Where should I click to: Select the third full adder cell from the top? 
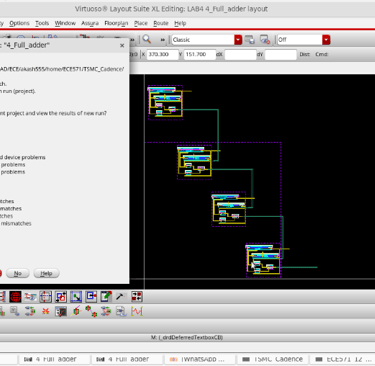coord(229,209)
